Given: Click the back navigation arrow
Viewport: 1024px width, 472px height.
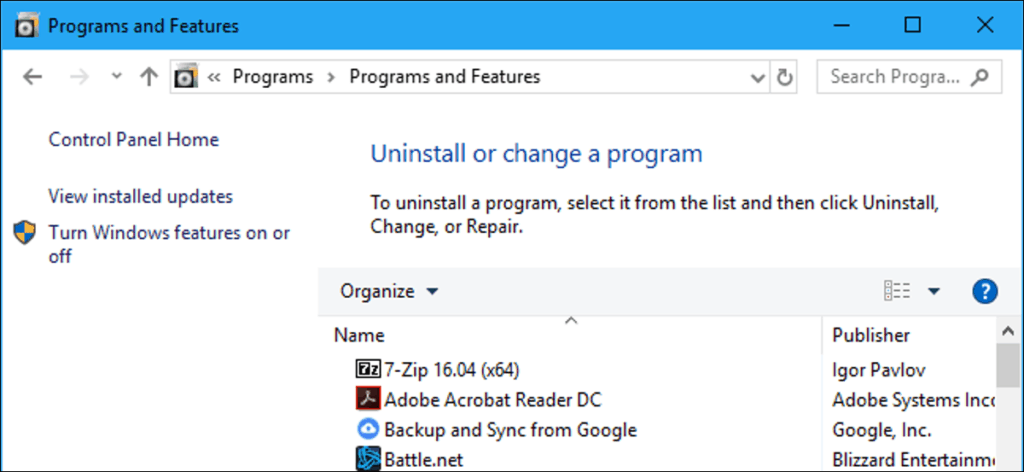Looking at the screenshot, I should click(32, 77).
